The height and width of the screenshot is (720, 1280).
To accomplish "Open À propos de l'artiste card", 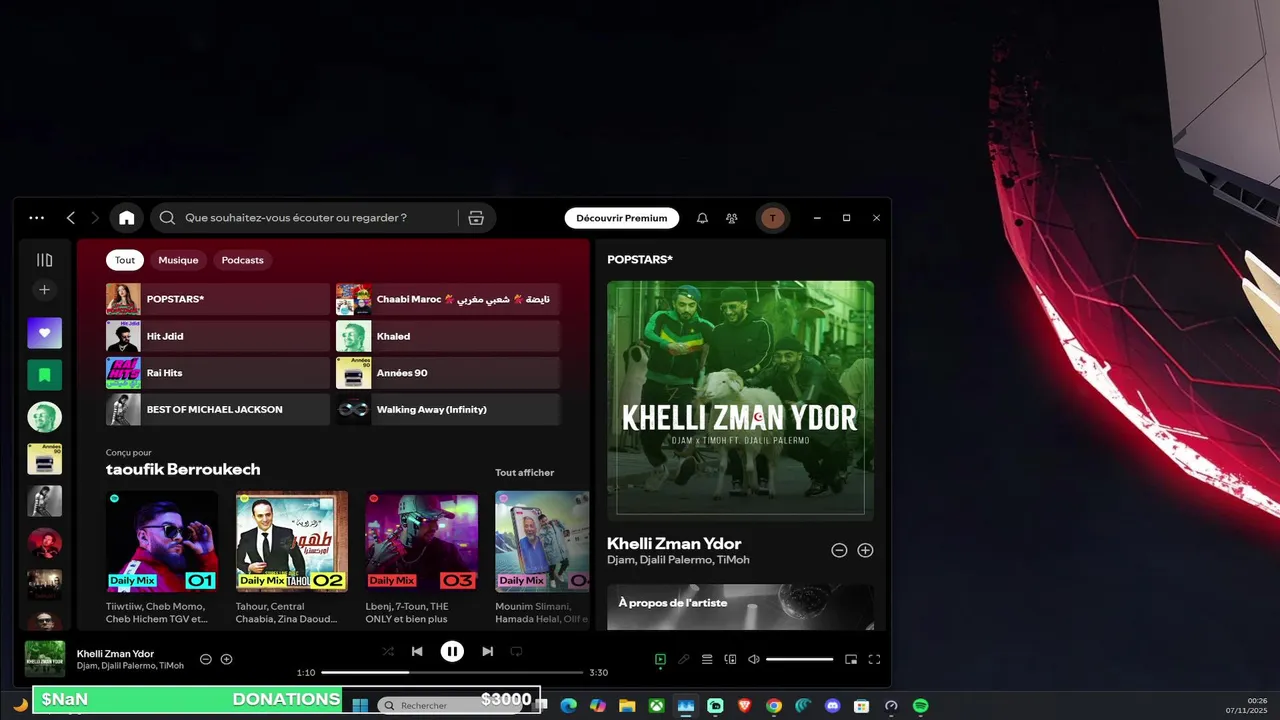I will click(740, 607).
